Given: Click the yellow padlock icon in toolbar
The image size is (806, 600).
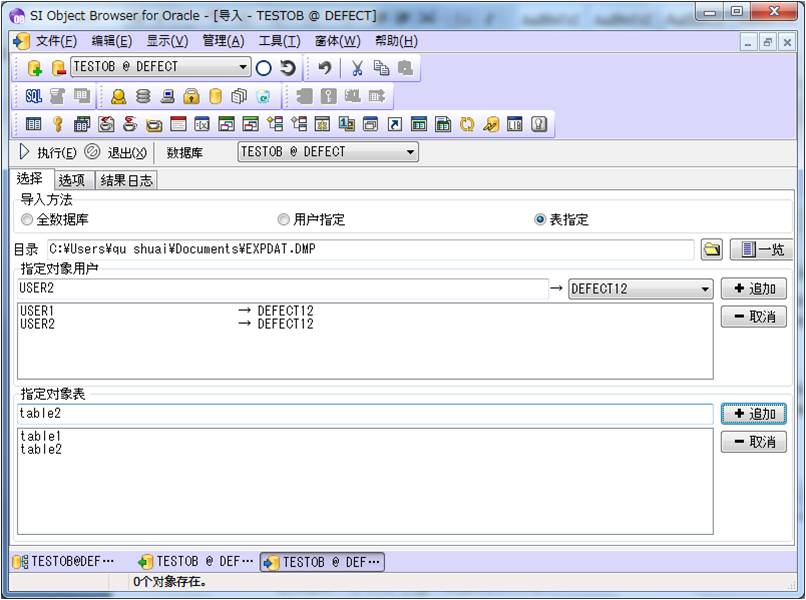Looking at the screenshot, I should pos(191,96).
